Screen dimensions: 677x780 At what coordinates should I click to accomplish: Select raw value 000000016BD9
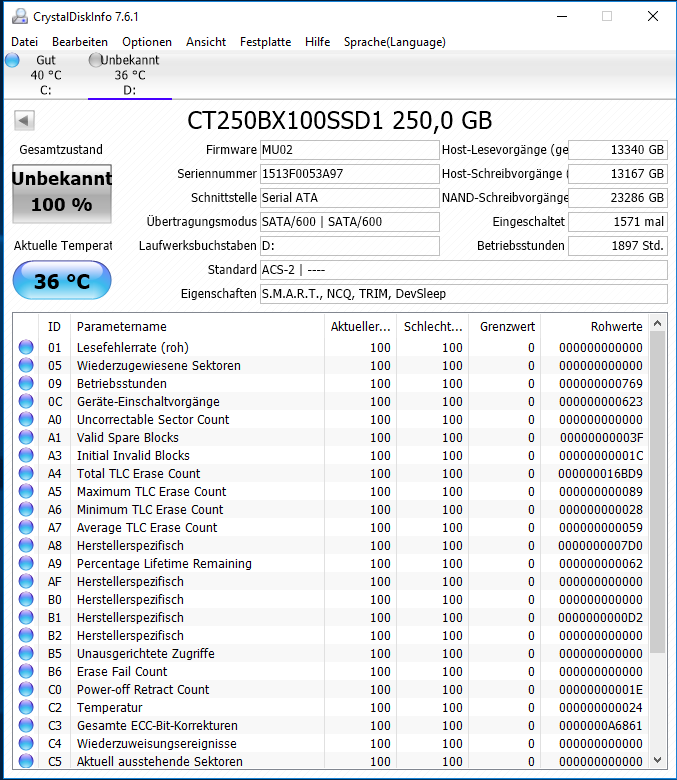tap(600, 473)
